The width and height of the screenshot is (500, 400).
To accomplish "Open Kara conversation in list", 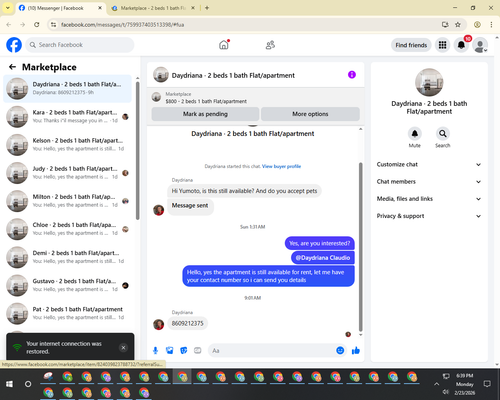I will point(67,116).
